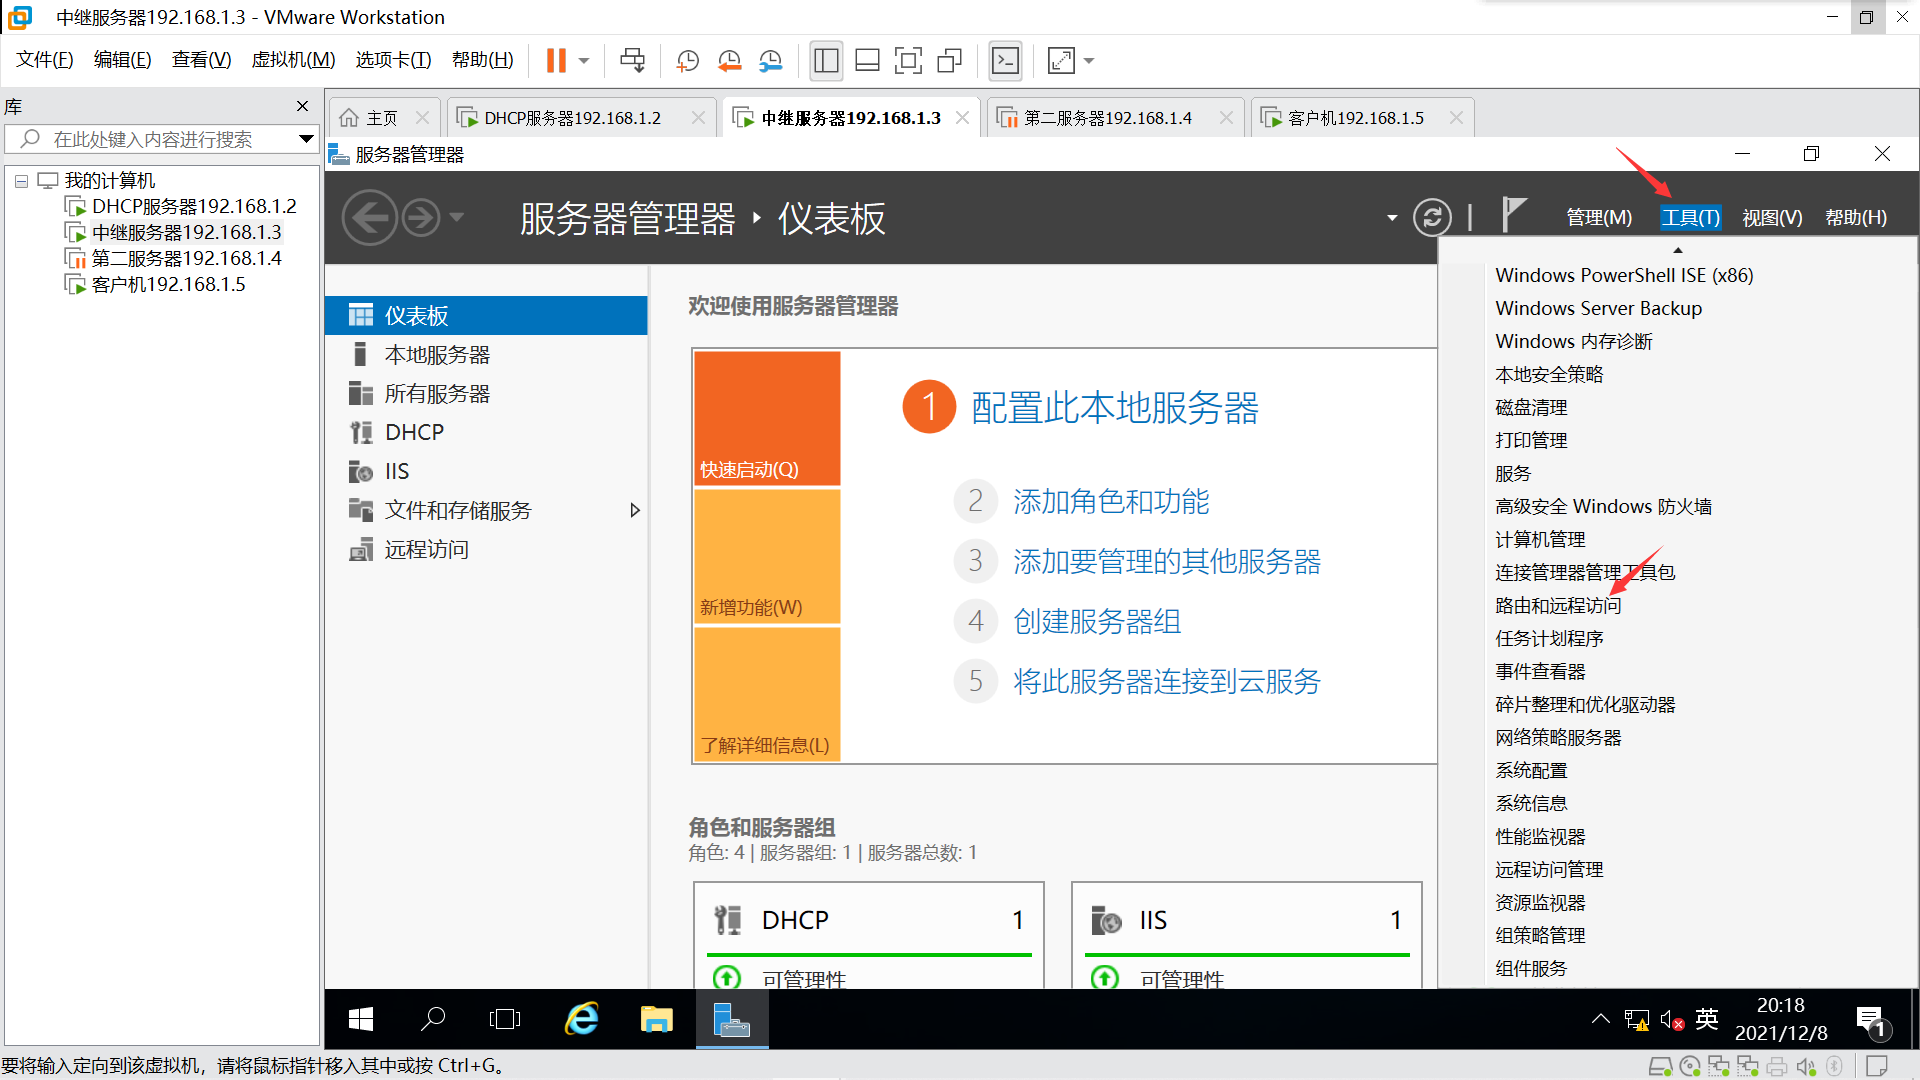Click the library search input field
The image size is (1920, 1080).
click(x=152, y=139)
